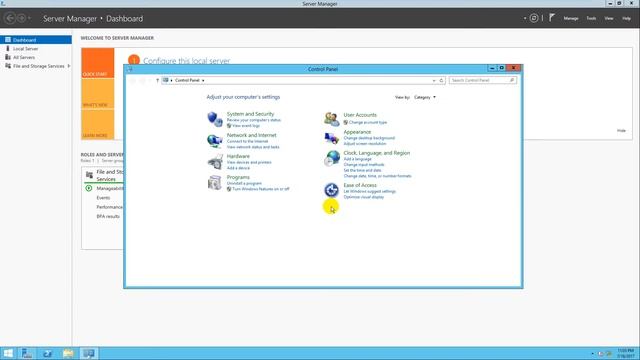The width and height of the screenshot is (640, 360).
Task: Open PowerShell from the taskbar
Action: [x=47, y=353]
